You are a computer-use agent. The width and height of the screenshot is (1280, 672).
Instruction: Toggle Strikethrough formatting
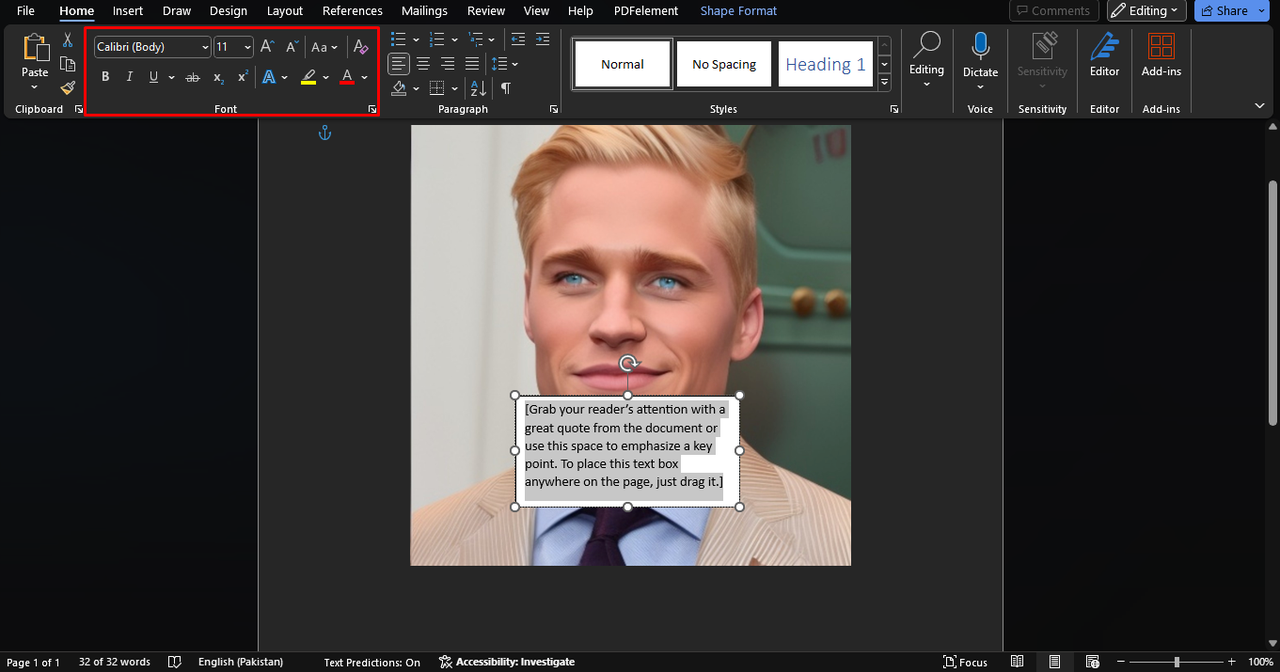tap(193, 77)
